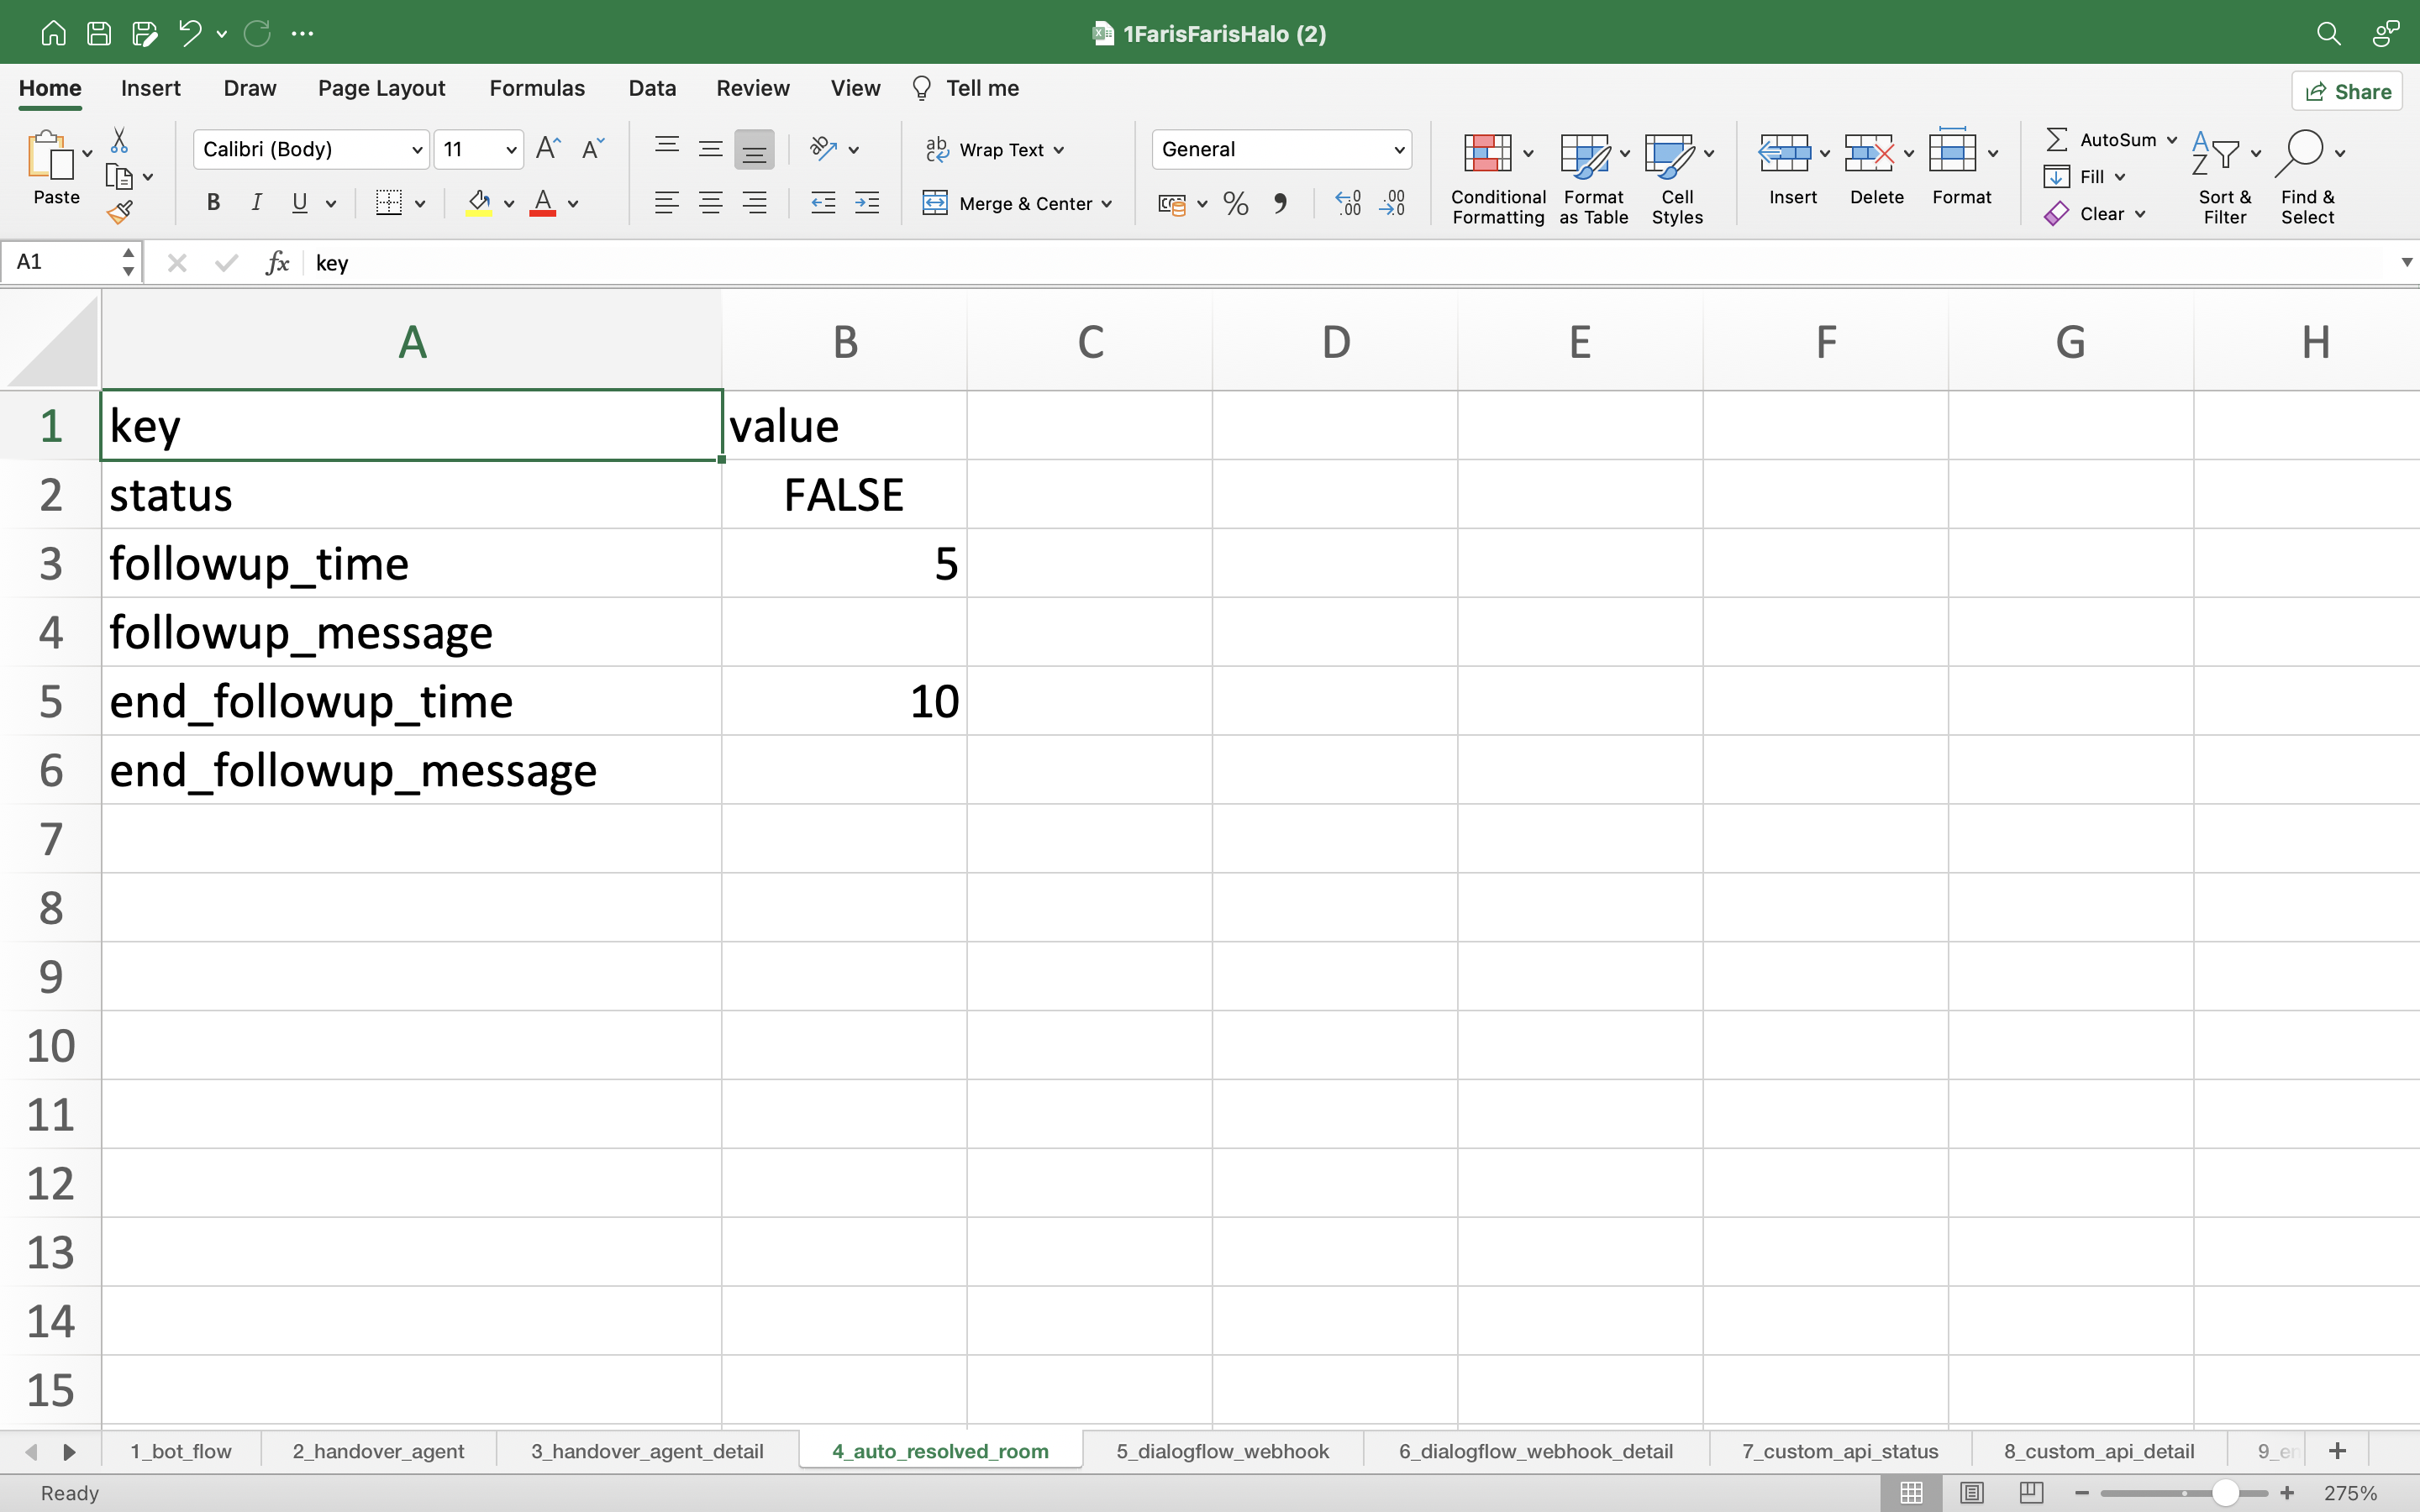Click the Format Painter brush icon
This screenshot has width=2420, height=1512.
pyautogui.click(x=120, y=212)
